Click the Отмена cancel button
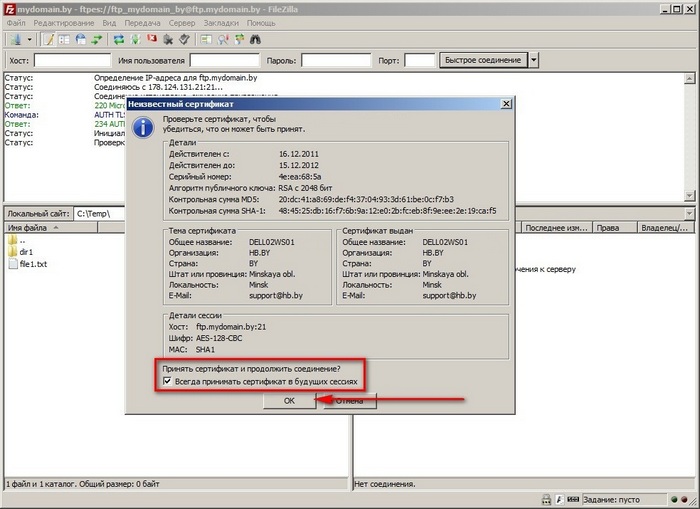Screen dimensions: 700x509 [350, 401]
